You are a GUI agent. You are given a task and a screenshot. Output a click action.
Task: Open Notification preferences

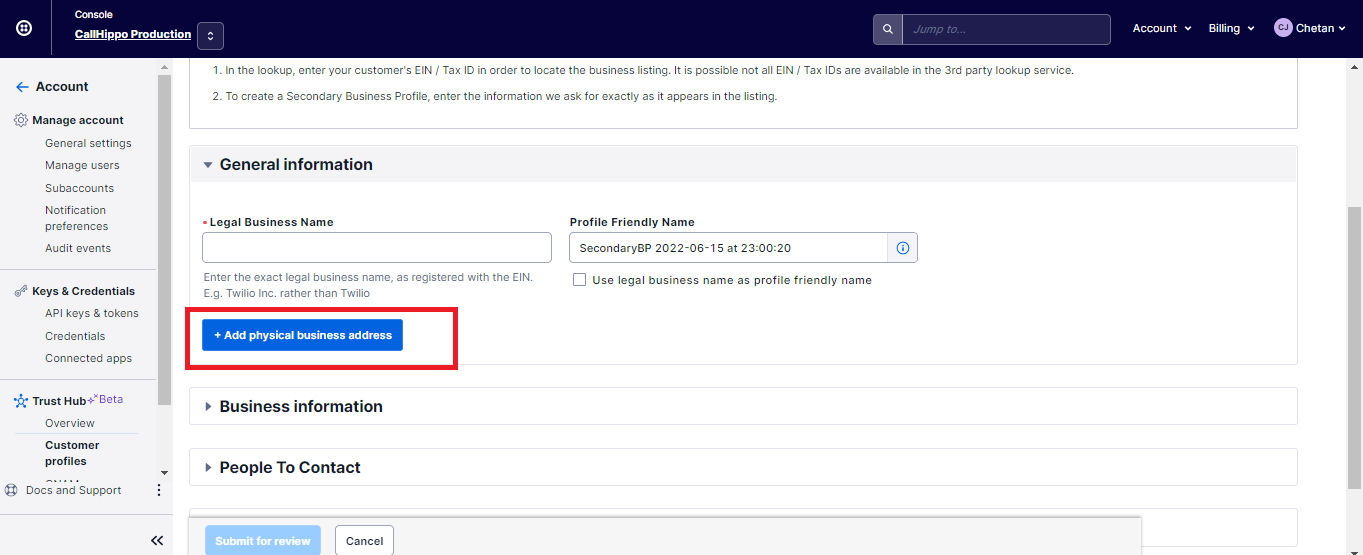point(76,218)
